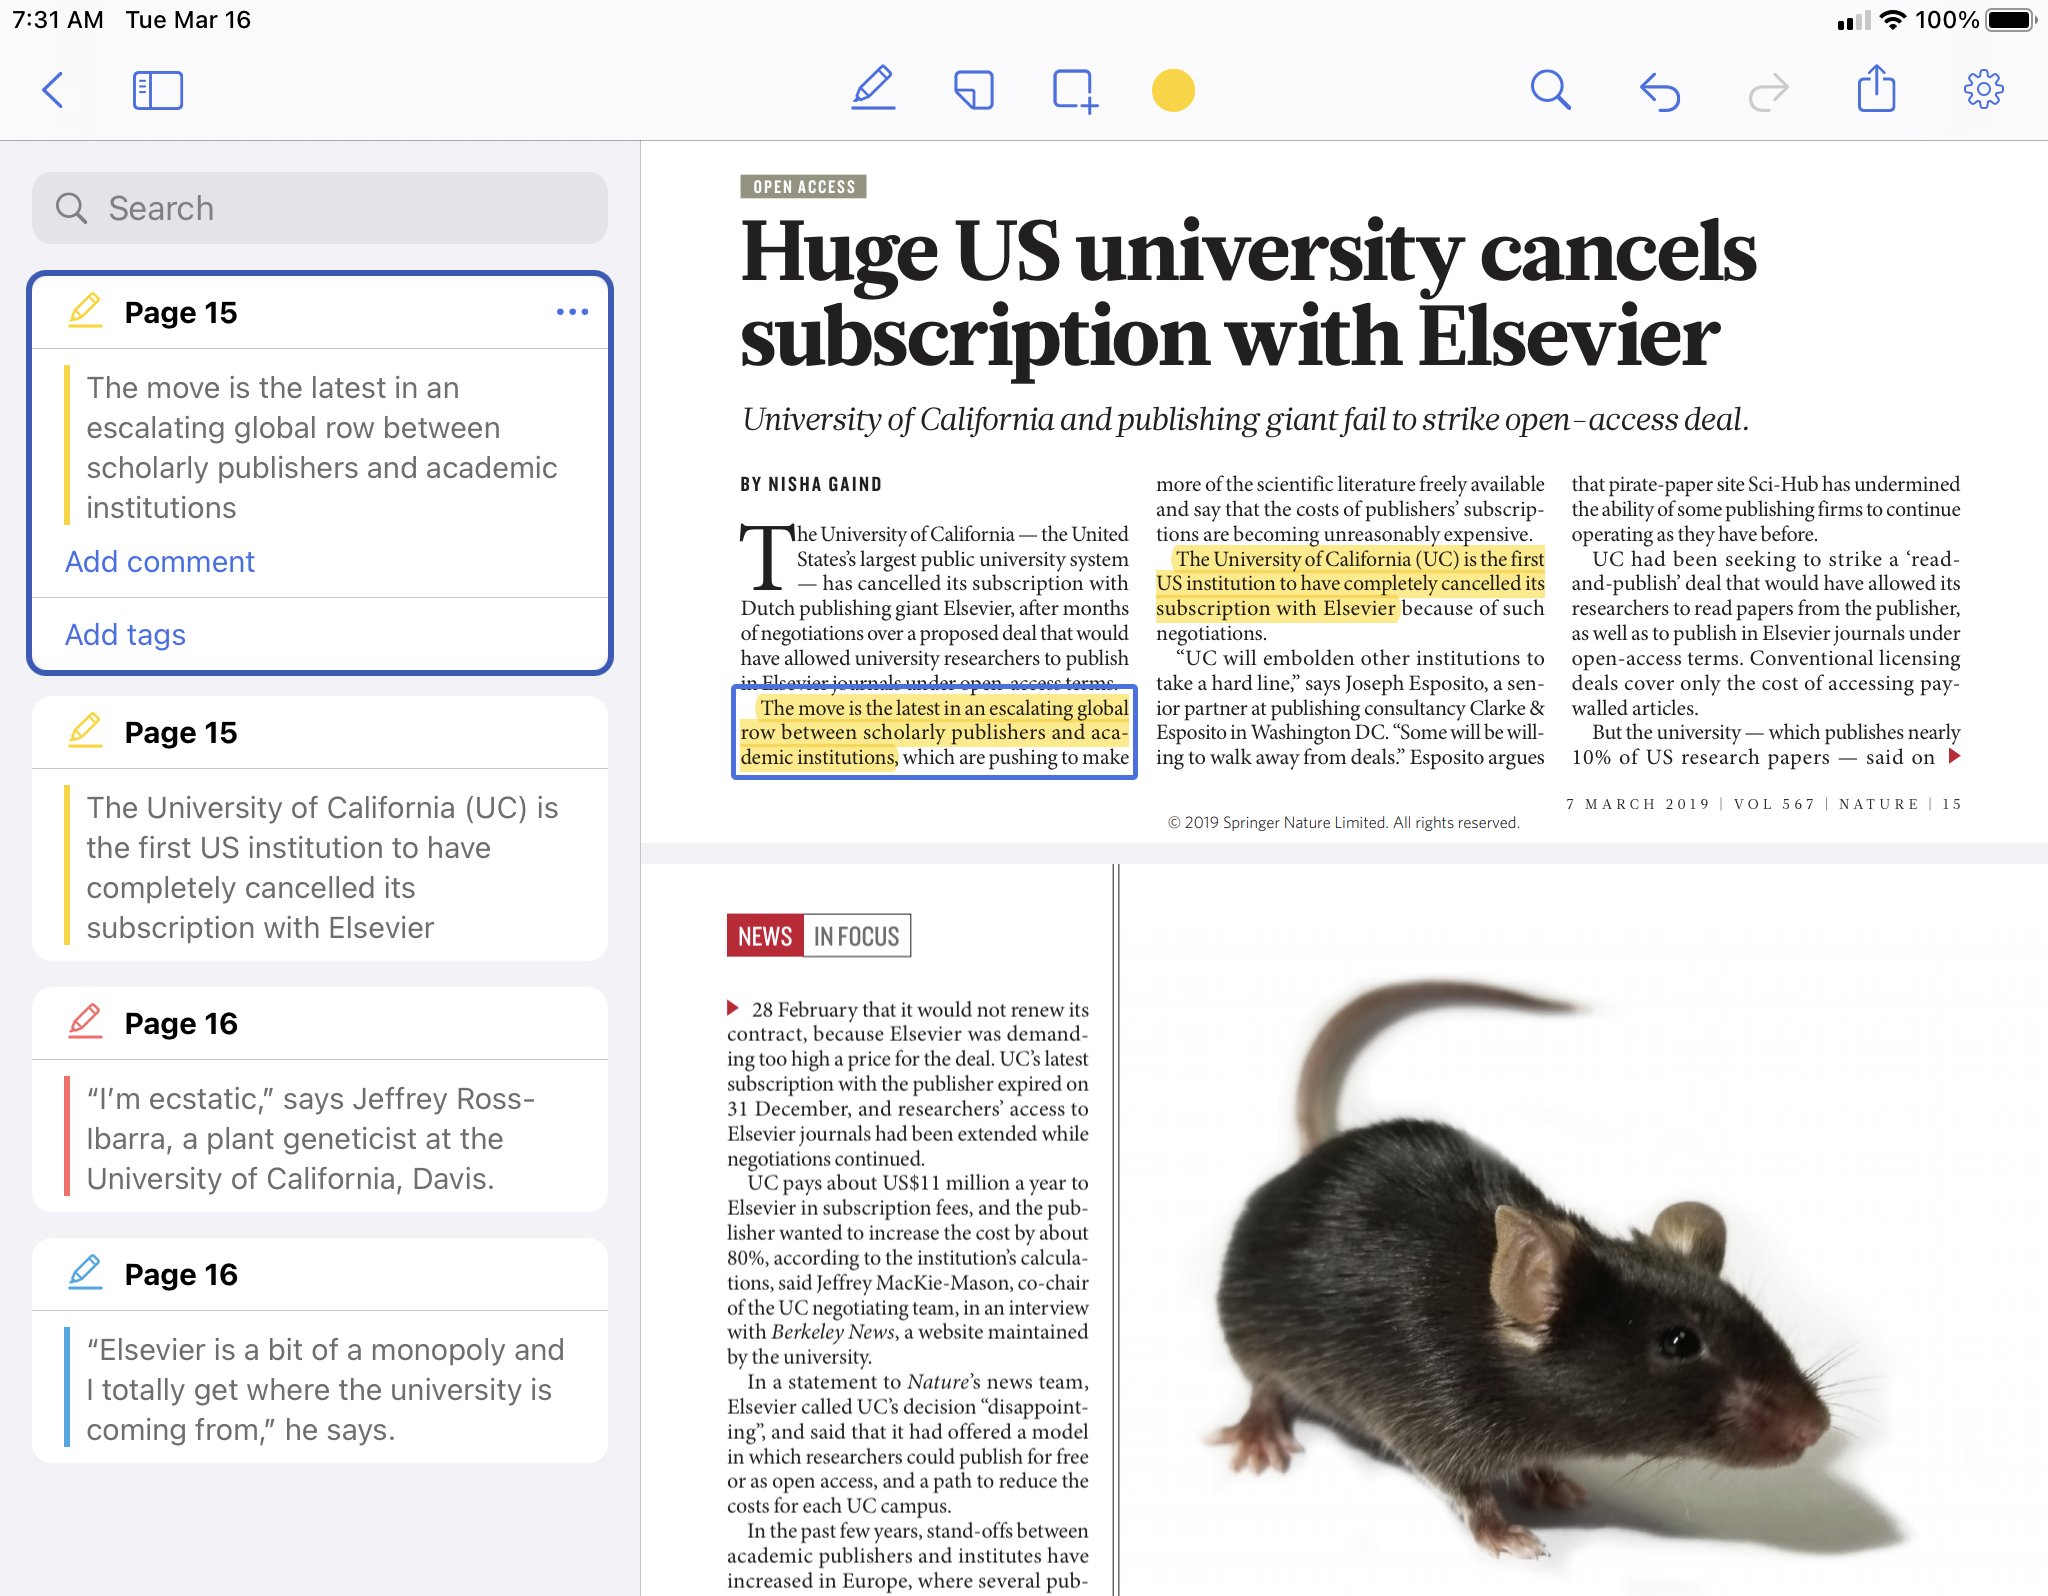Click the cellular signal bars in status bar

point(1854,21)
